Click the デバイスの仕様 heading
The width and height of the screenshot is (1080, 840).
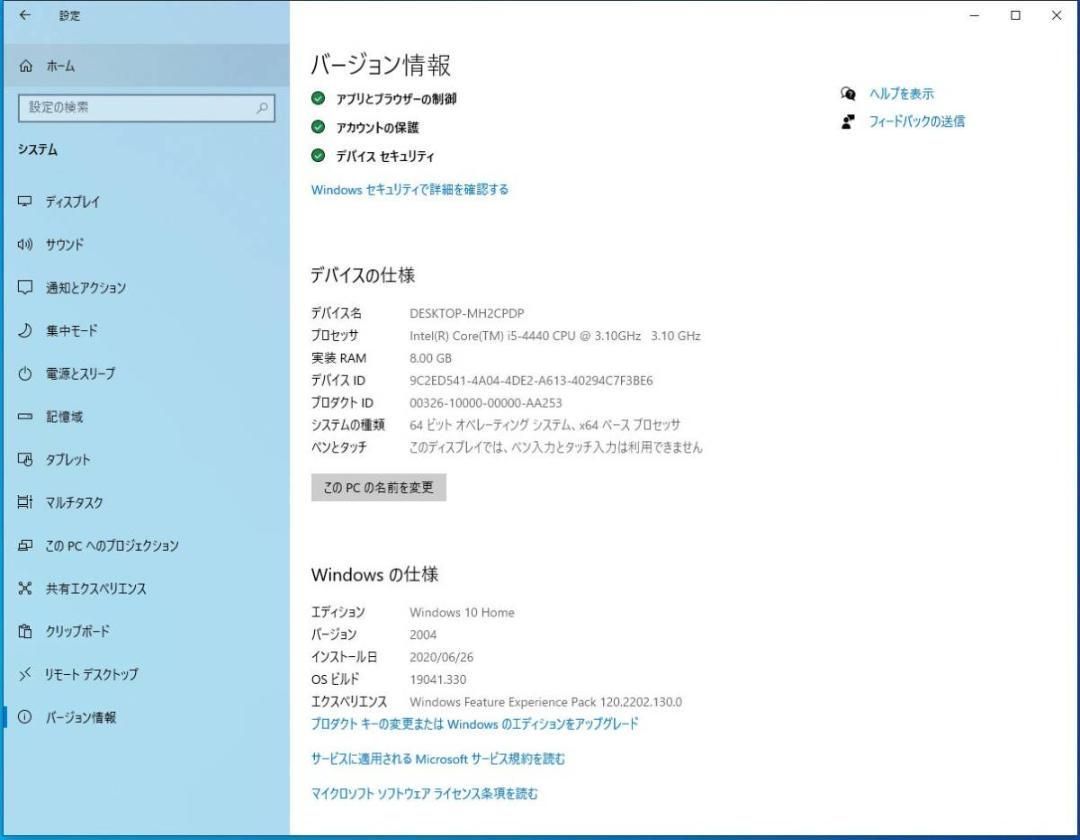(x=362, y=275)
